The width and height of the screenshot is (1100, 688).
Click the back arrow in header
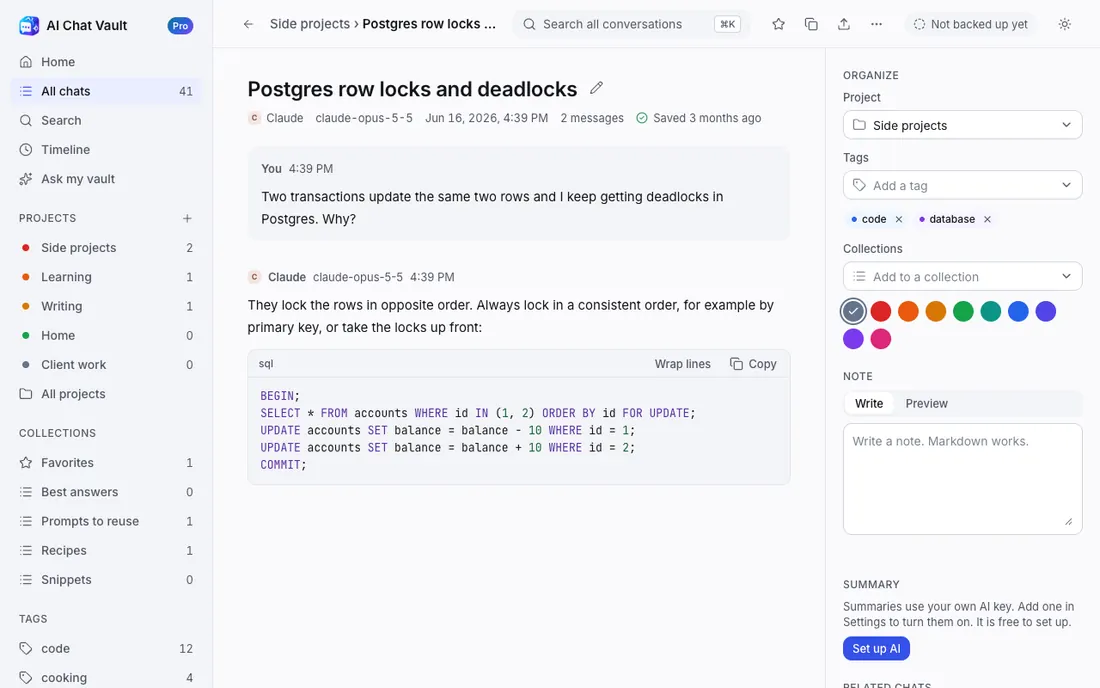point(248,24)
